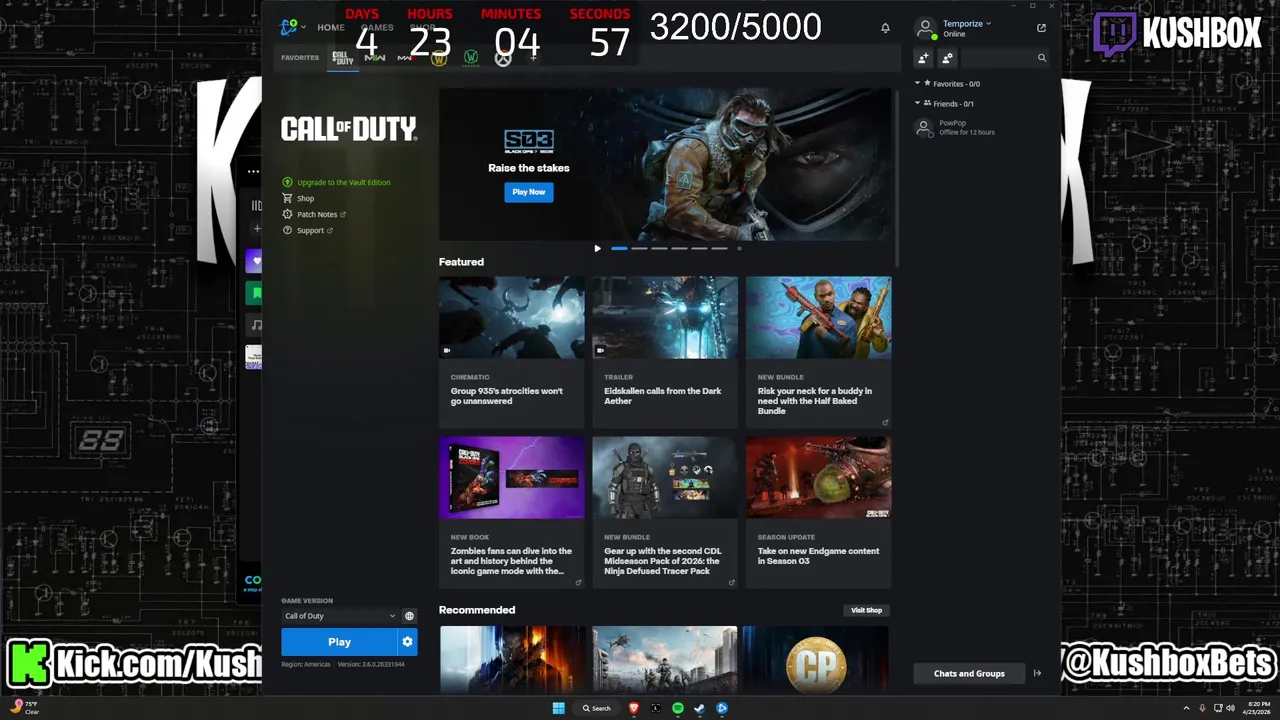Click the blue Play button

coord(339,642)
